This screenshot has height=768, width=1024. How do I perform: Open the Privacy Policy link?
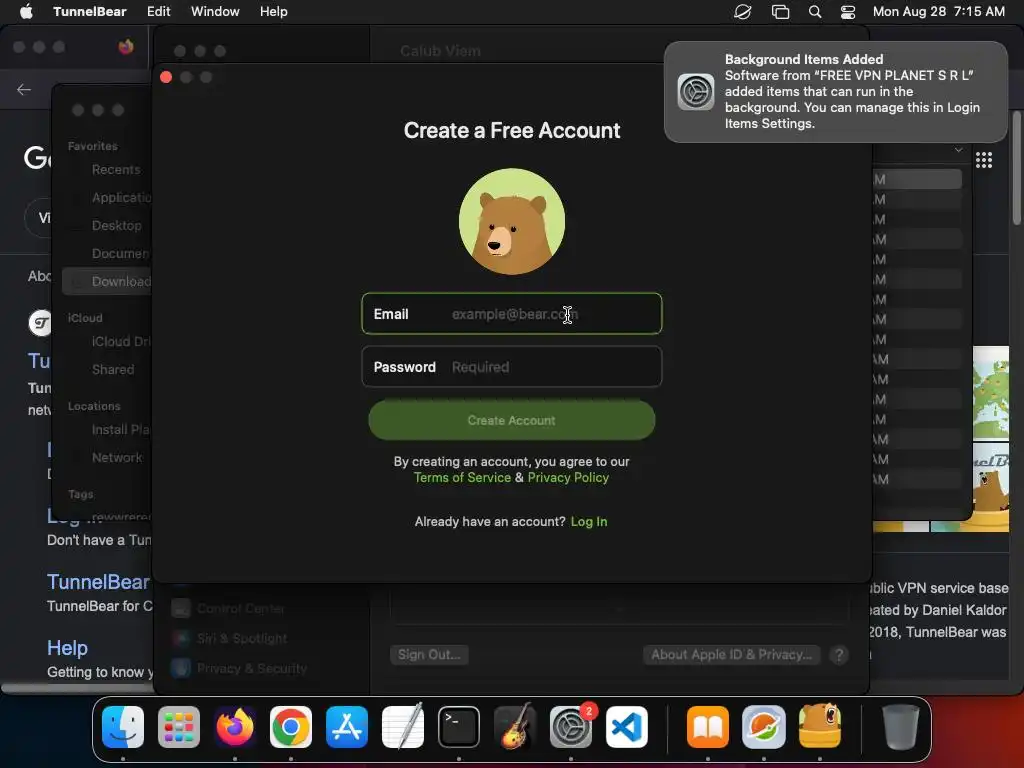point(568,477)
